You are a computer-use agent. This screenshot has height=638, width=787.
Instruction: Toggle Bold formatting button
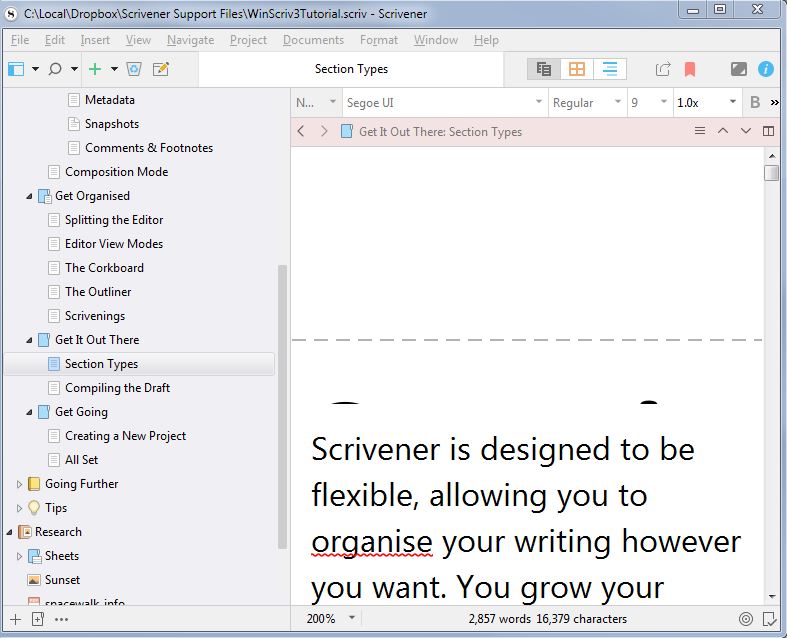tap(754, 102)
